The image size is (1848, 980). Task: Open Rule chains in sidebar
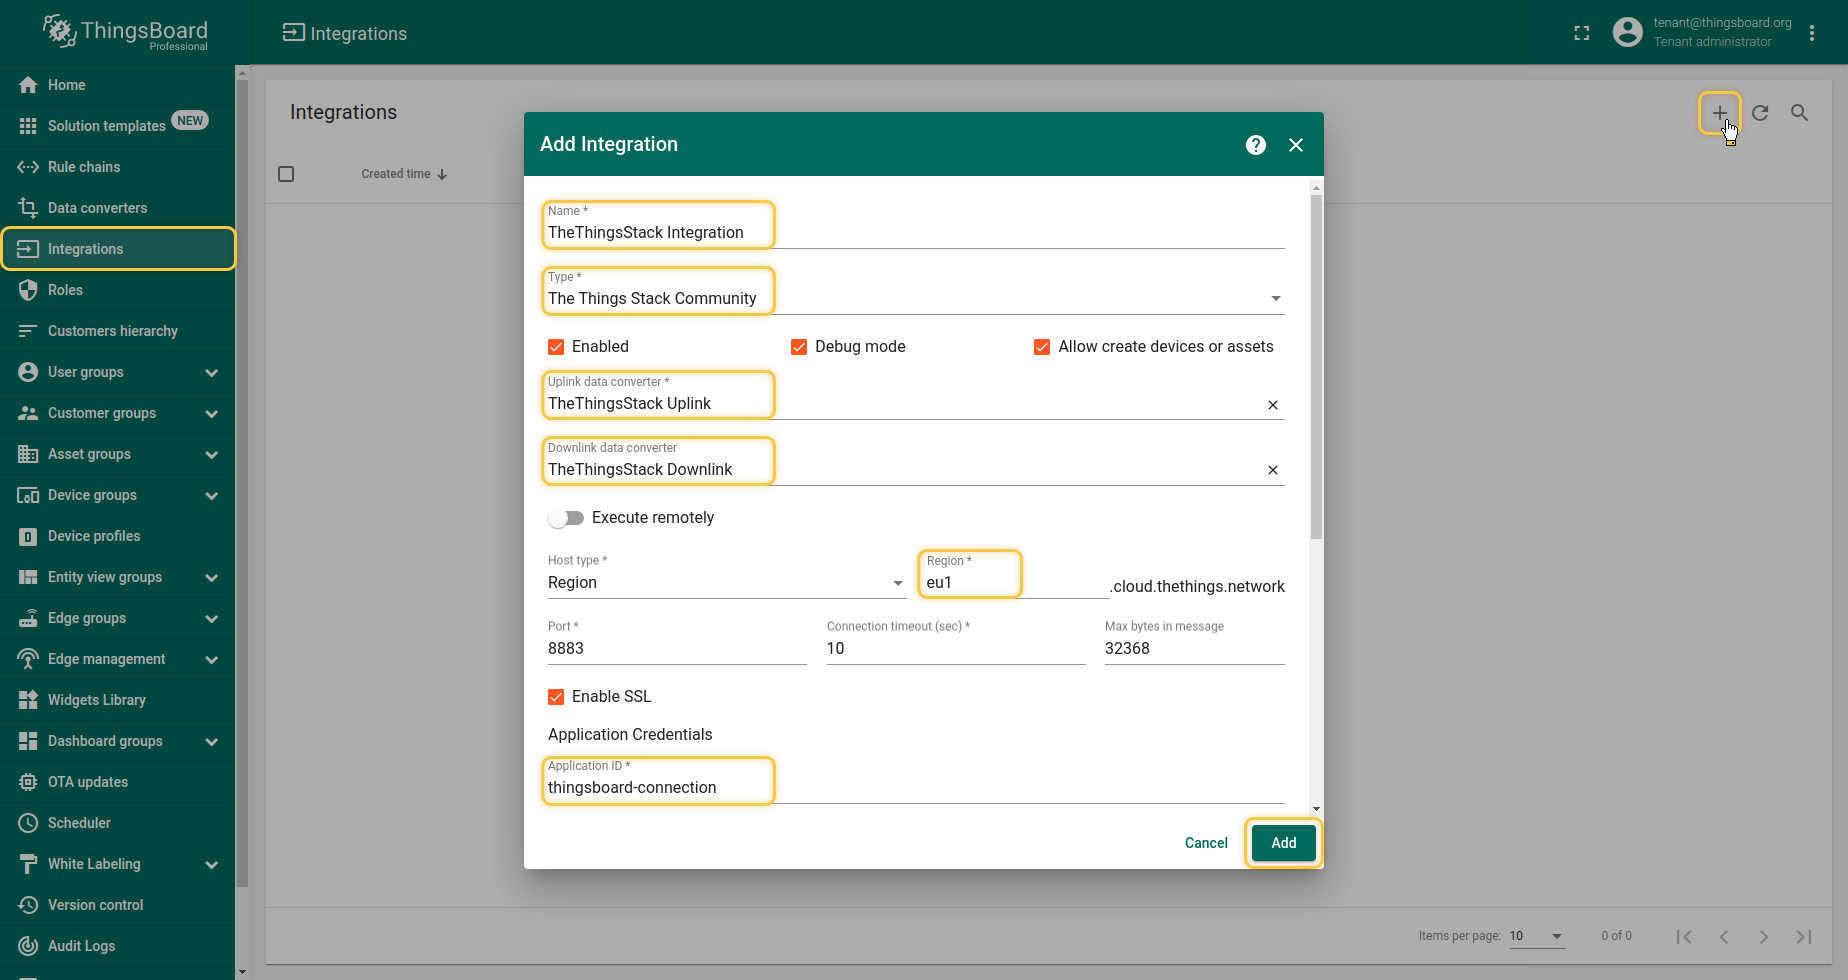tap(84, 167)
